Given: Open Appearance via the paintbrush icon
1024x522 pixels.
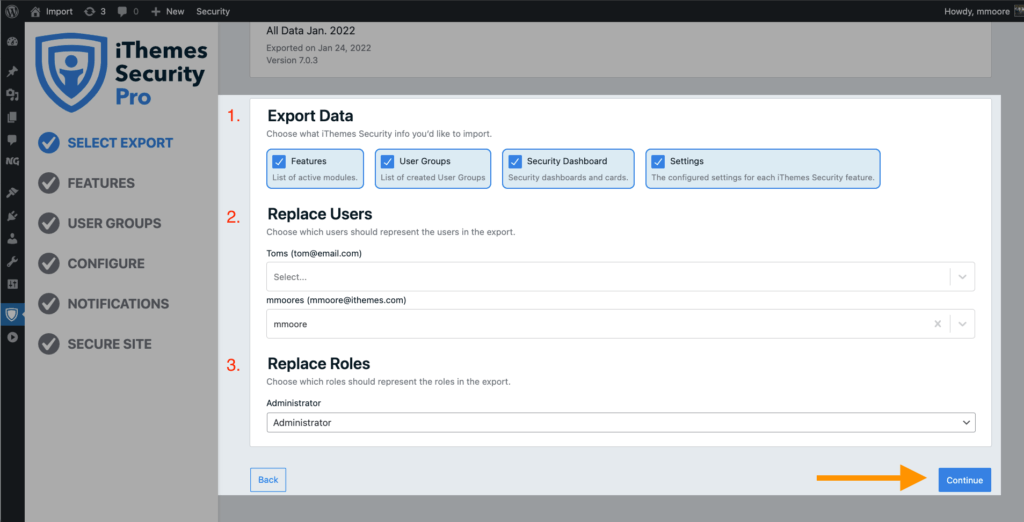Looking at the screenshot, I should [12, 193].
